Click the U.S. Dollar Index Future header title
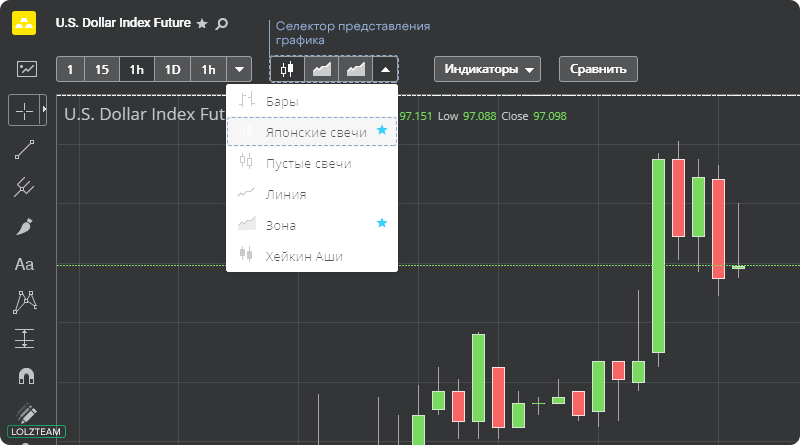Viewport: 800px width, 445px height. (123, 23)
